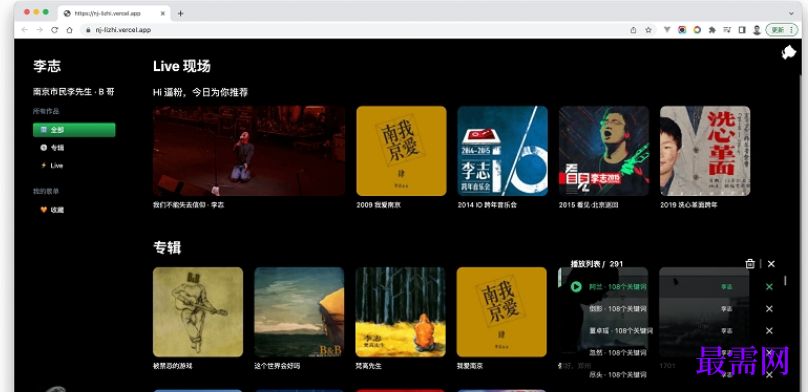This screenshot has height=392, width=808.
Task: Click the 这个世界会好吗 album title text
Action: pyautogui.click(x=277, y=366)
